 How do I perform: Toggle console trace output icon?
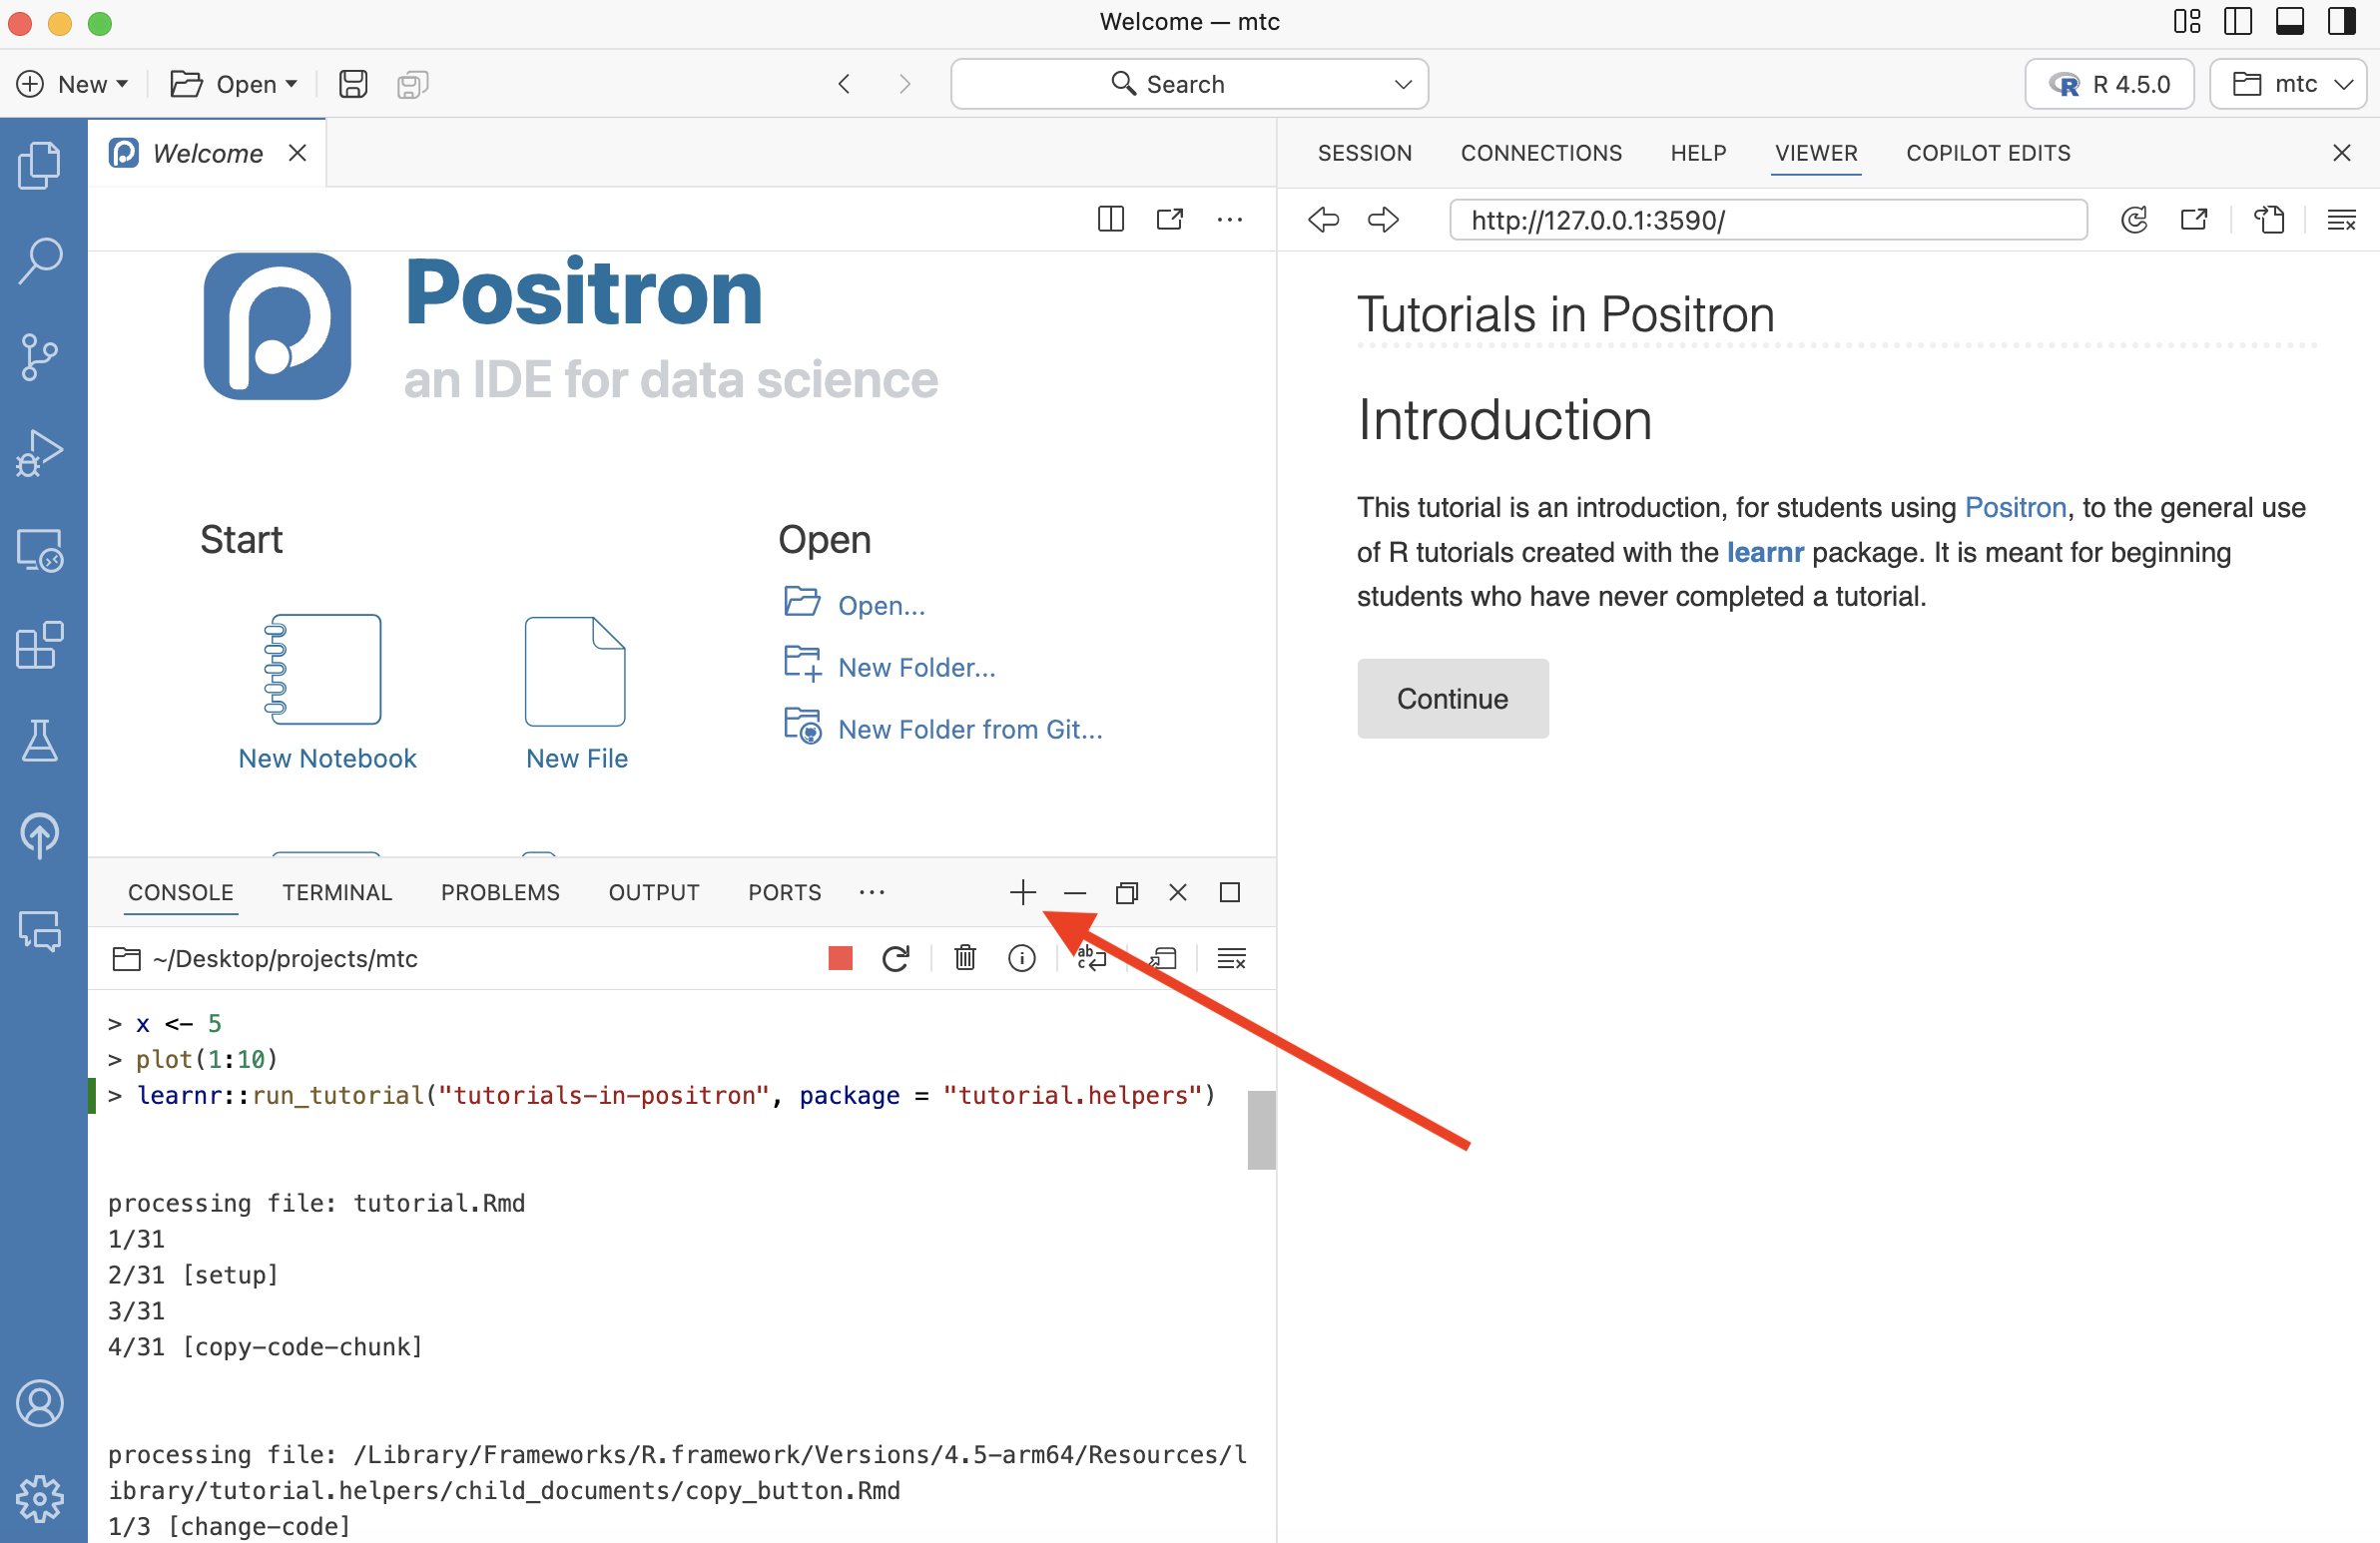coord(1162,958)
